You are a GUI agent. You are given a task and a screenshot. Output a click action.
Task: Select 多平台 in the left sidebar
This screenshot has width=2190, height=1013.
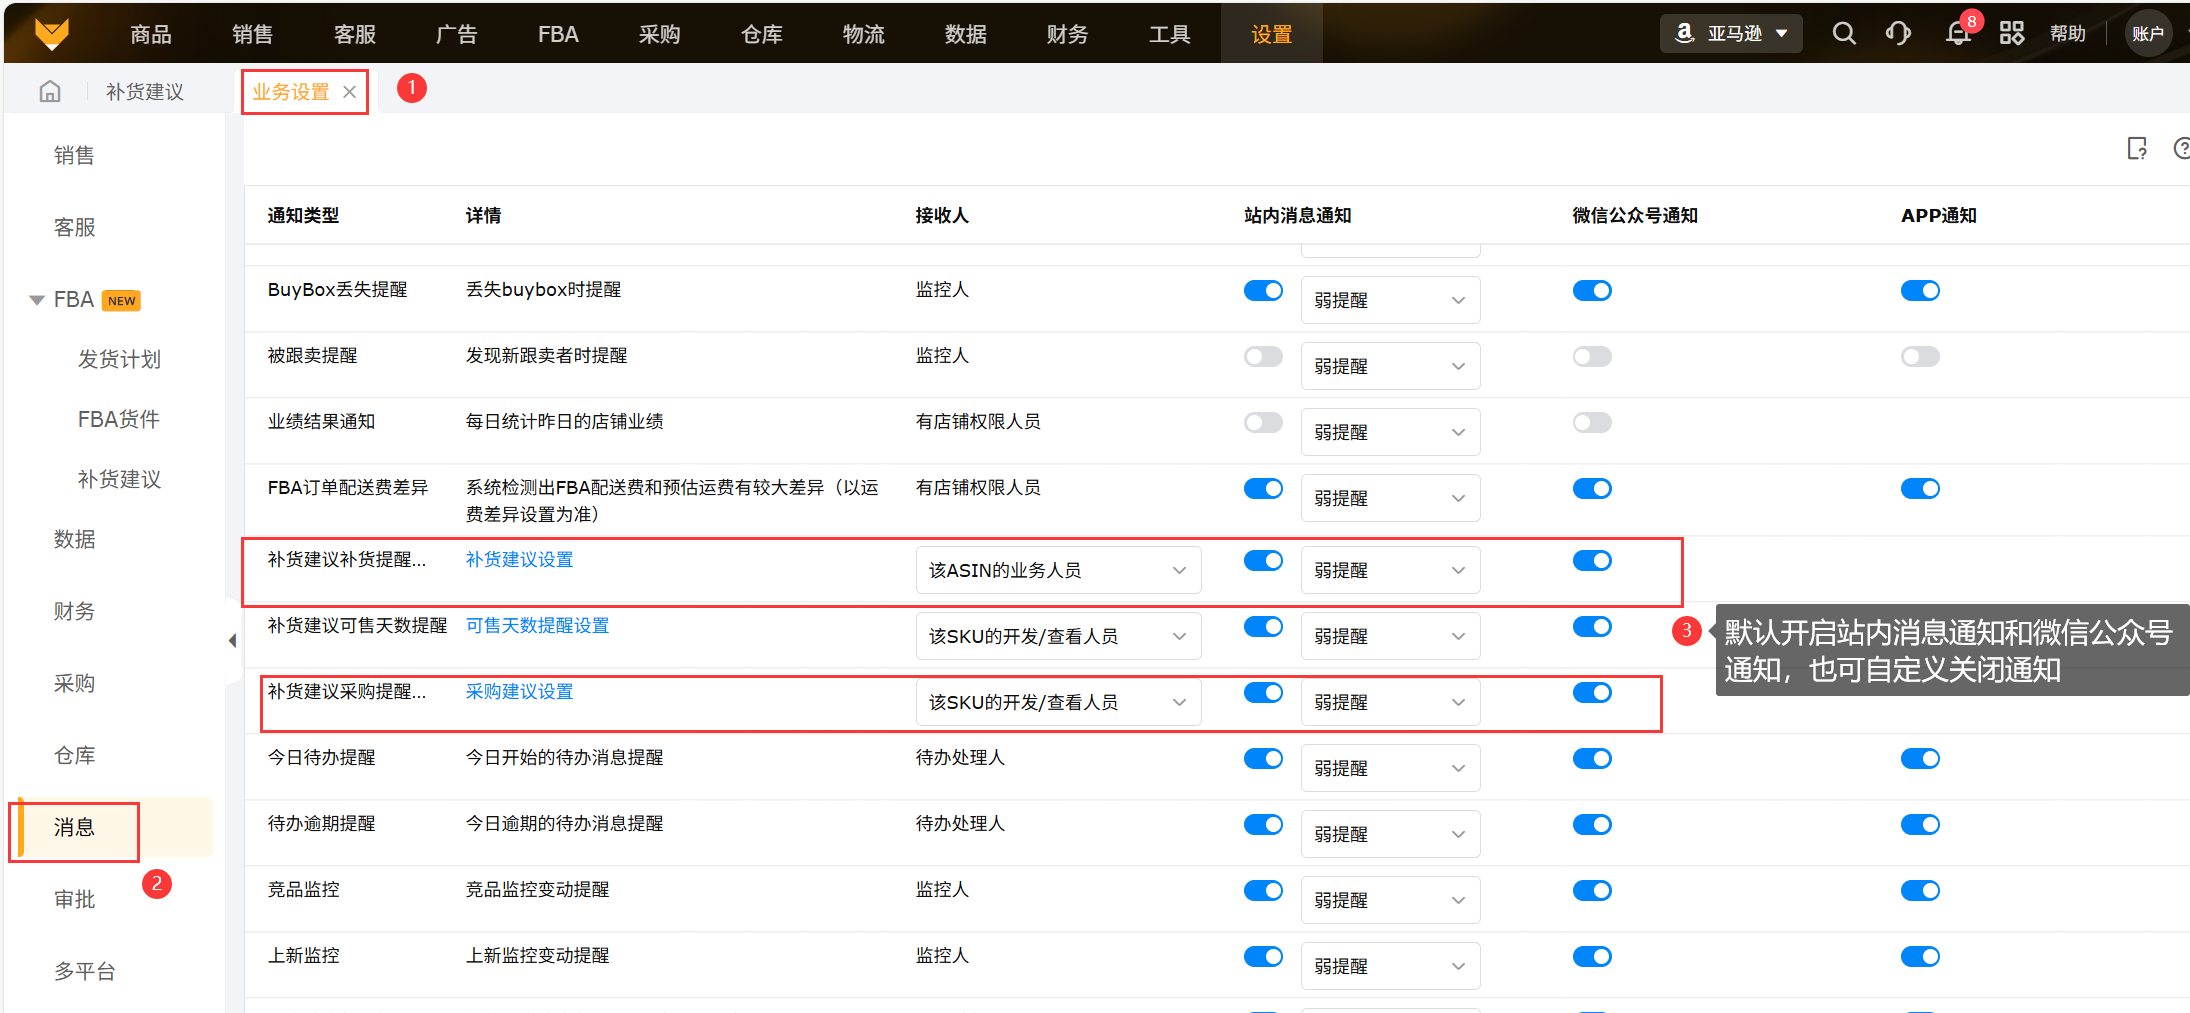[x=85, y=971]
